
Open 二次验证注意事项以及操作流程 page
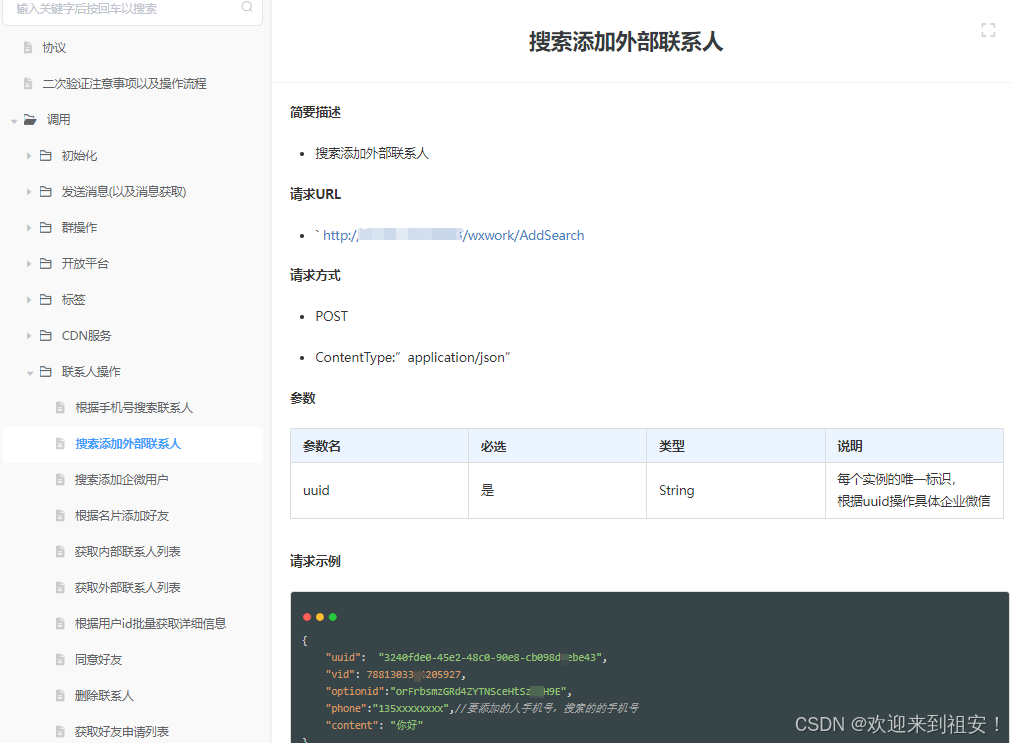pyautogui.click(x=124, y=84)
